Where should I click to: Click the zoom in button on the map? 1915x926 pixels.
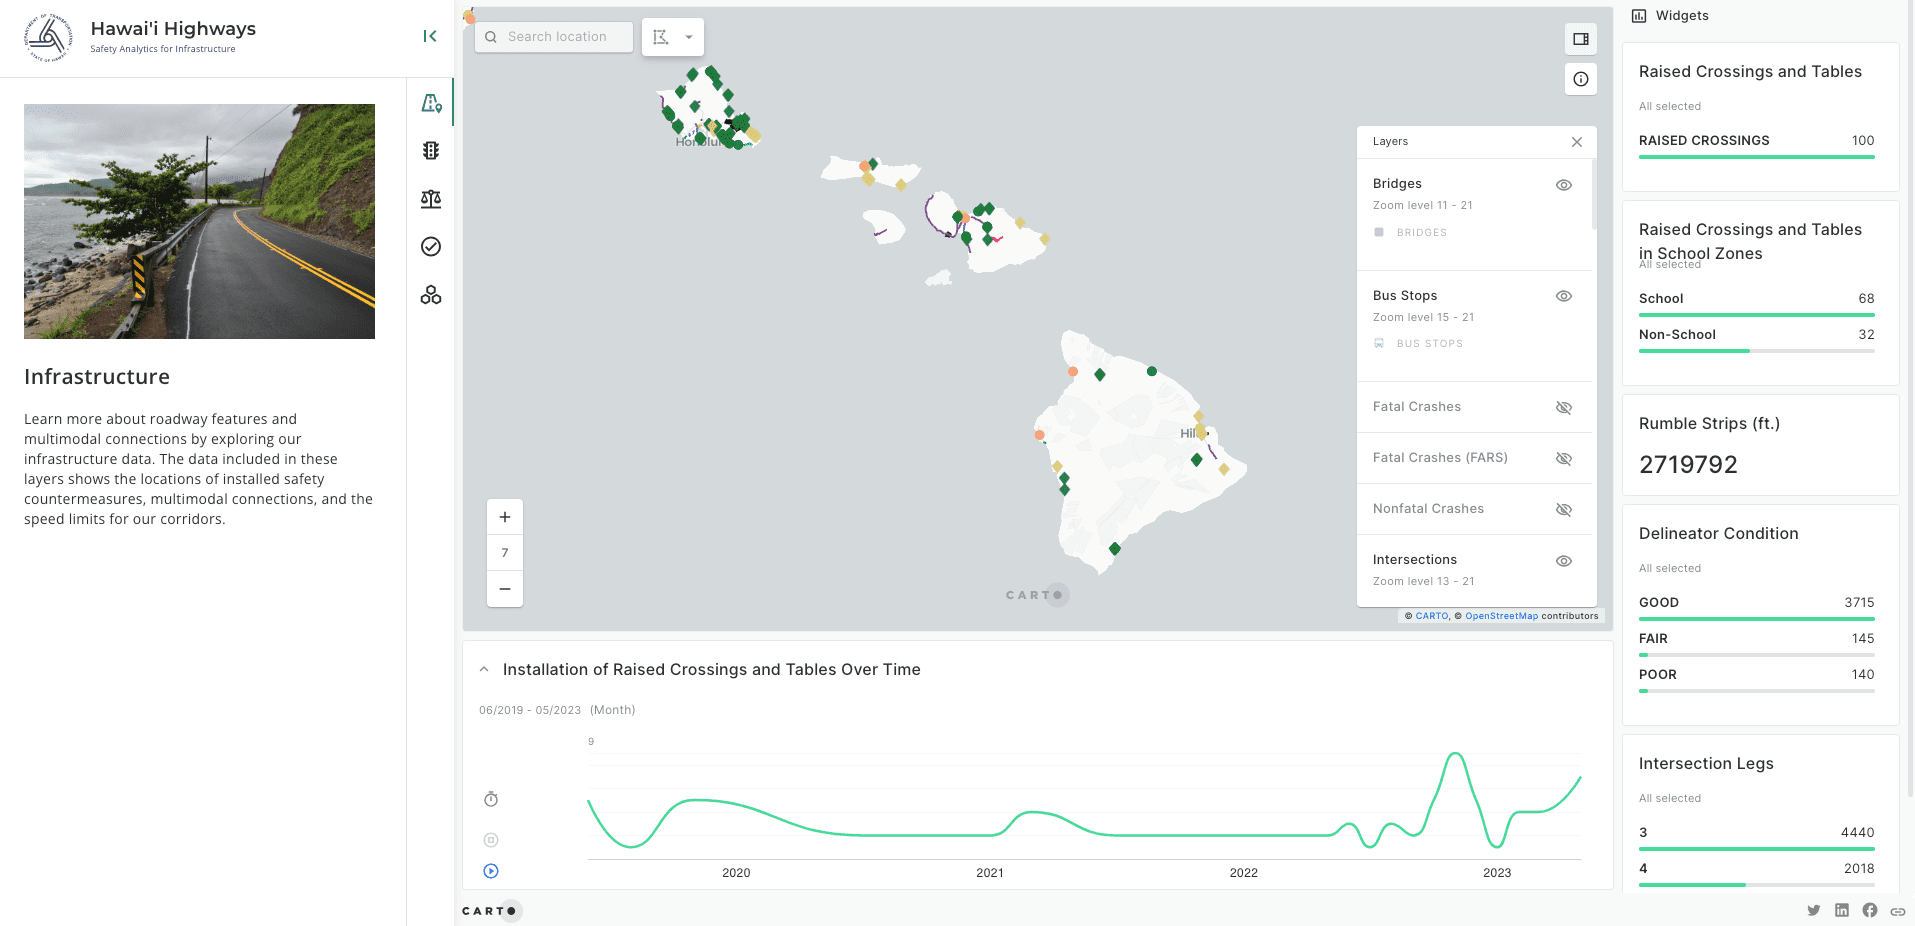pyautogui.click(x=504, y=516)
